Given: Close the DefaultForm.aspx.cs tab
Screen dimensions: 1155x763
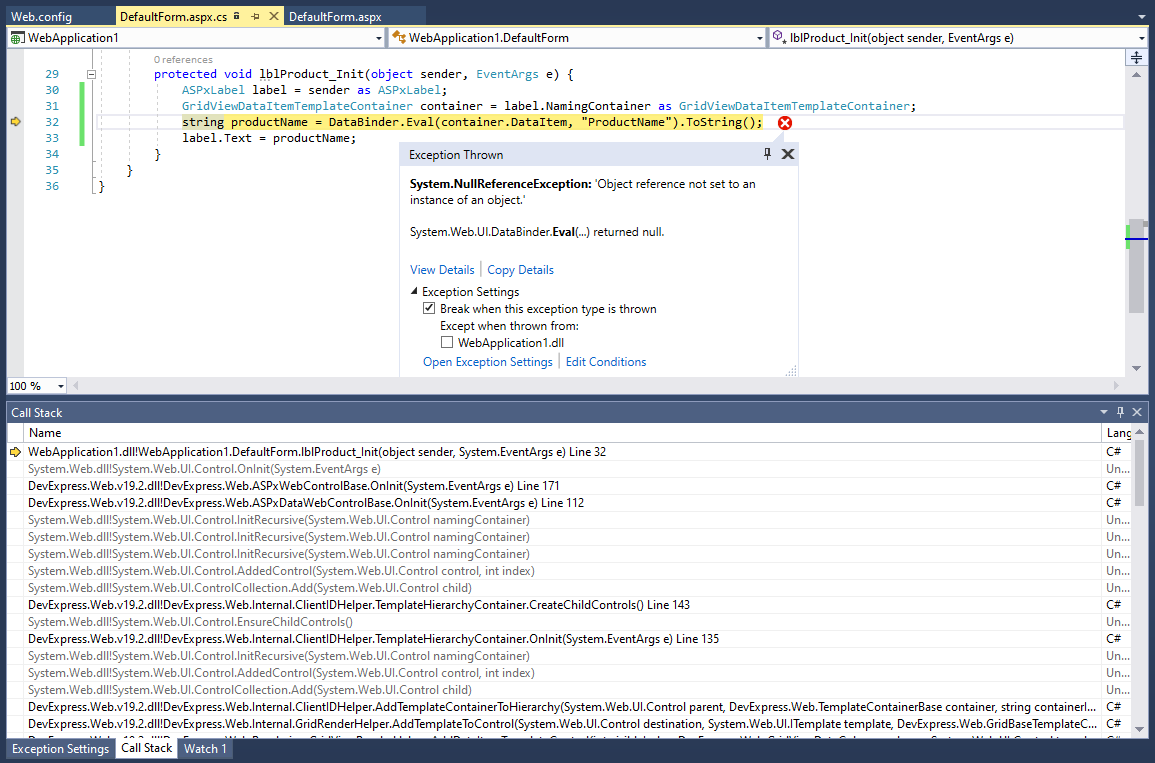Looking at the screenshot, I should click(273, 17).
